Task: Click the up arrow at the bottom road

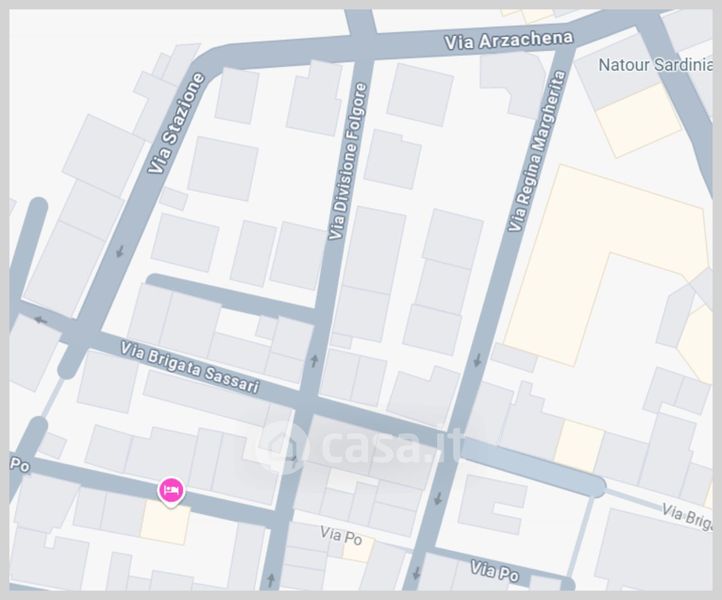Action: click(x=271, y=580)
